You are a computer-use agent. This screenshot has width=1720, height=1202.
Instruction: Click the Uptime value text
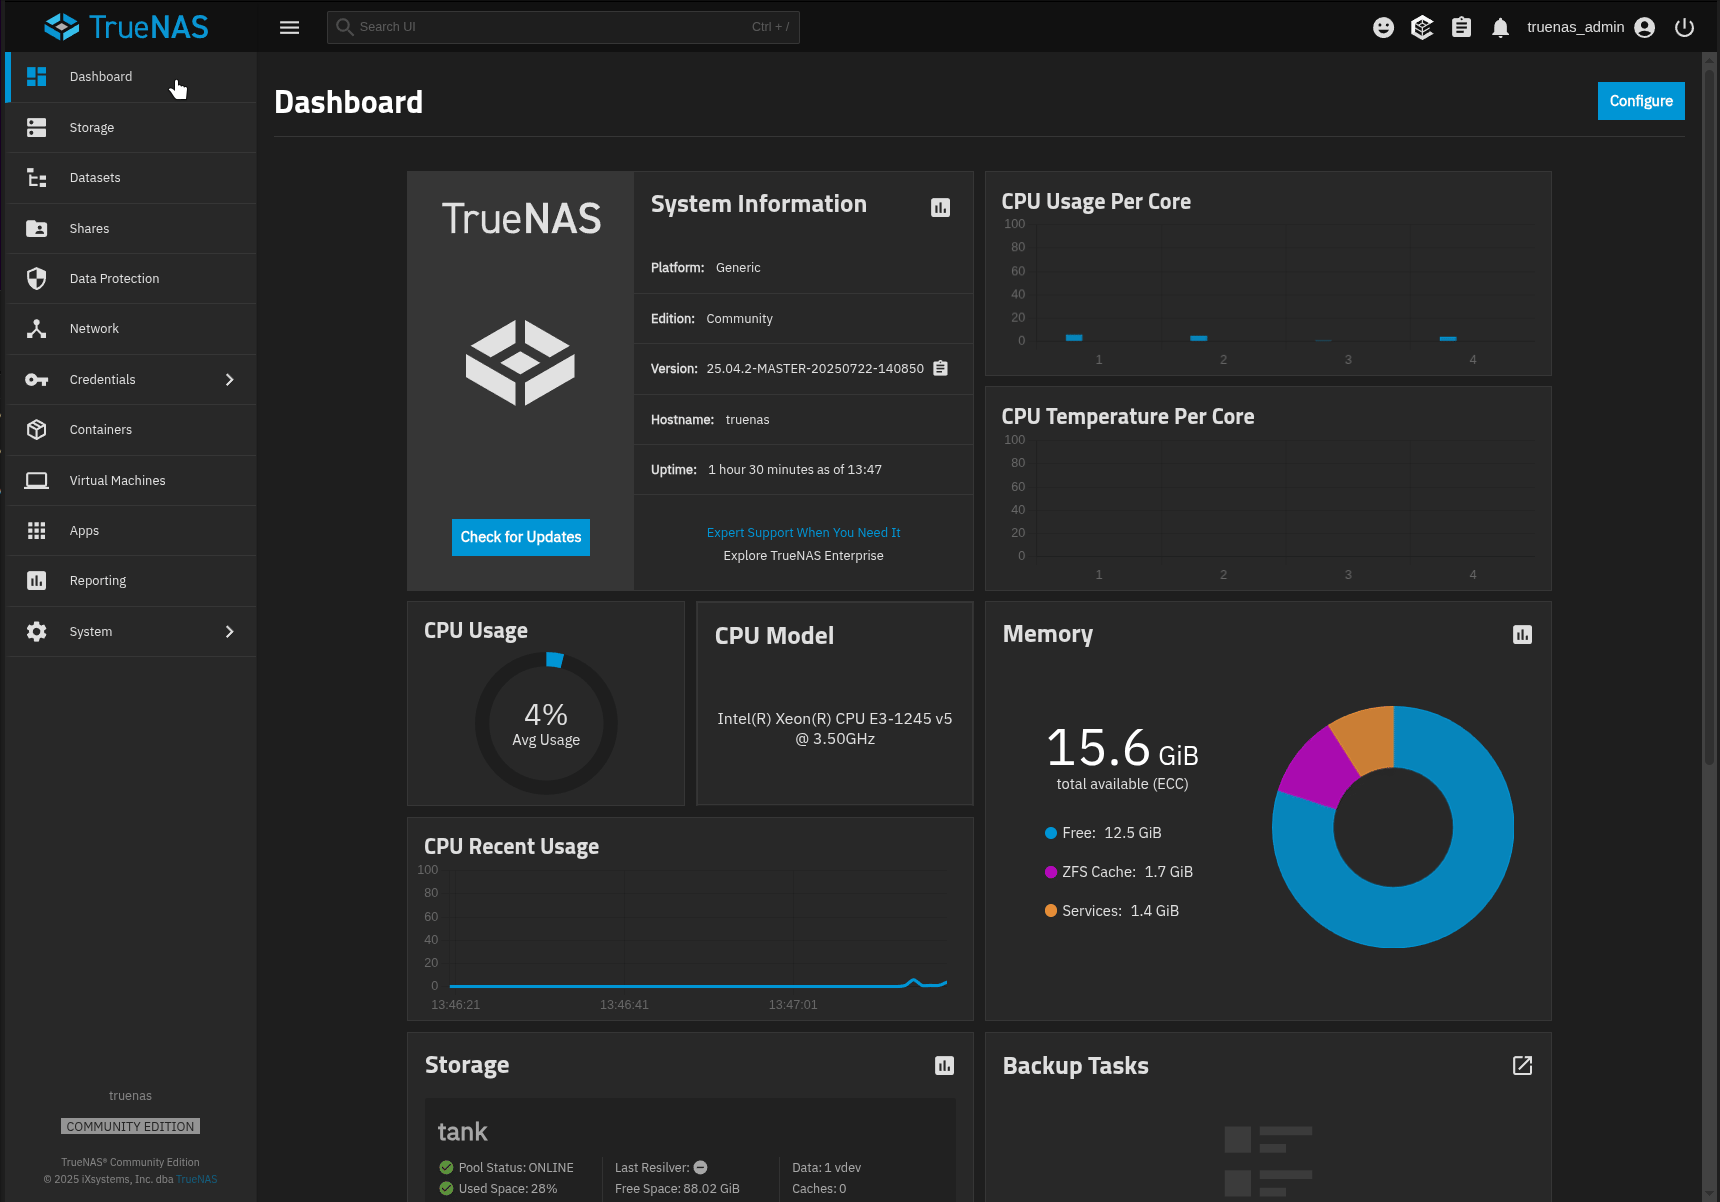795,470
